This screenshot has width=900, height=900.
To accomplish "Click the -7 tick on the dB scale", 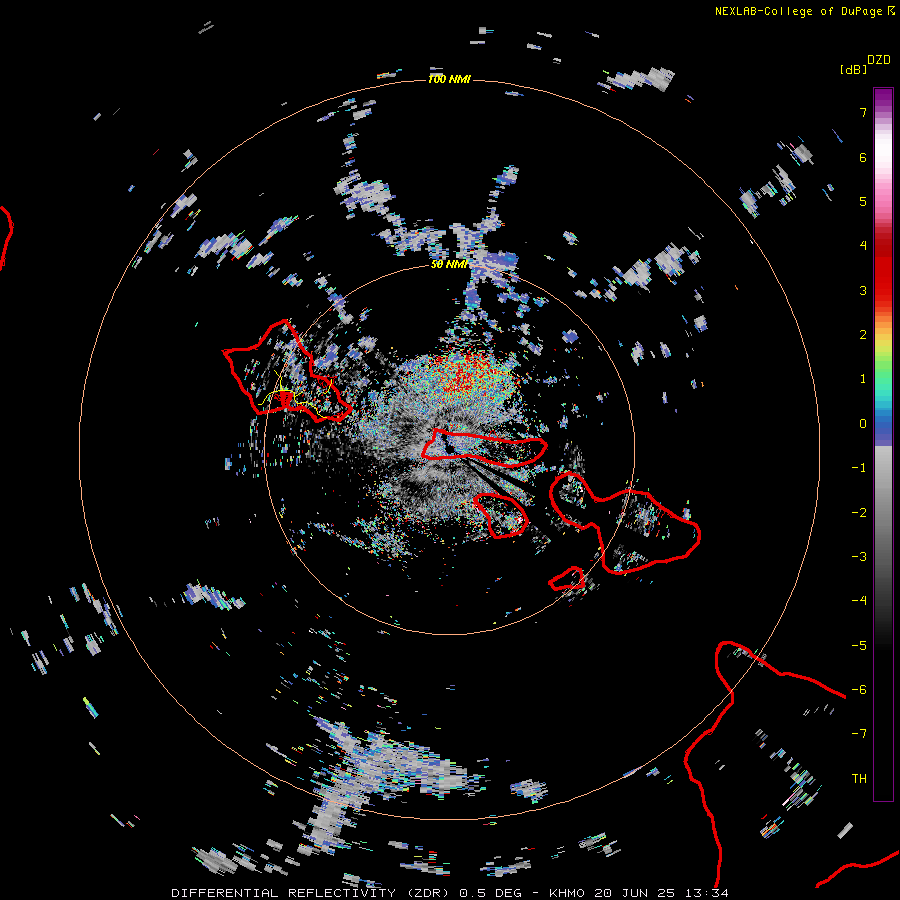I will [x=859, y=734].
